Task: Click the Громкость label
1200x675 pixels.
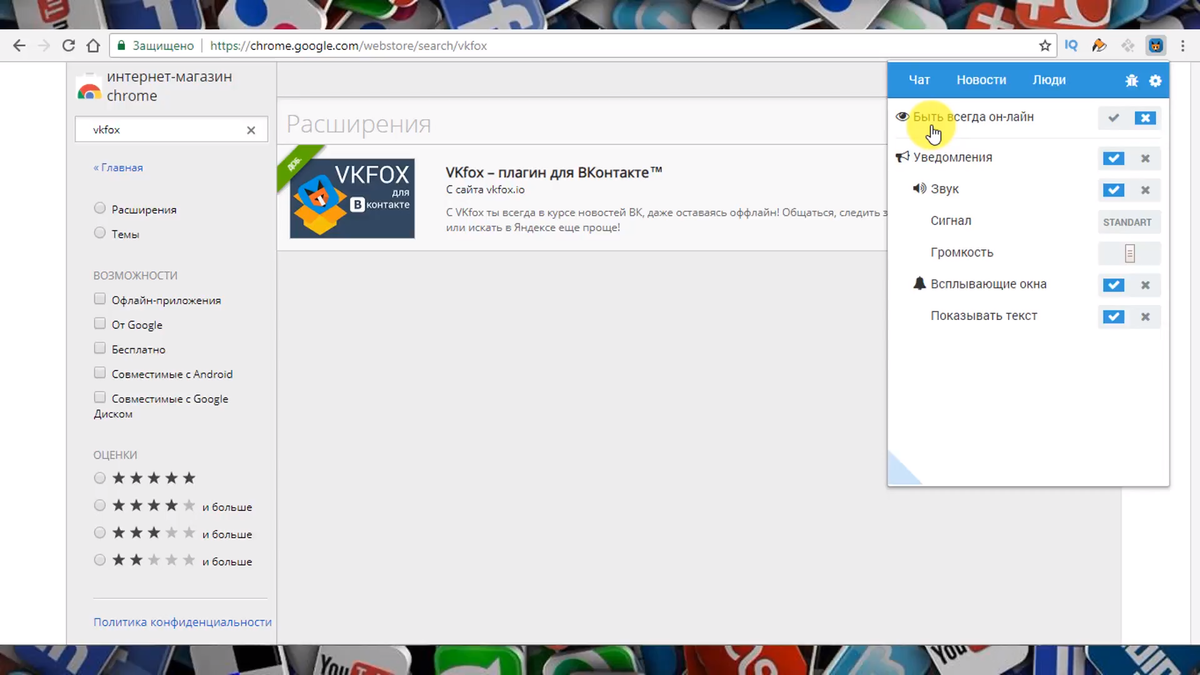Action: tap(962, 253)
